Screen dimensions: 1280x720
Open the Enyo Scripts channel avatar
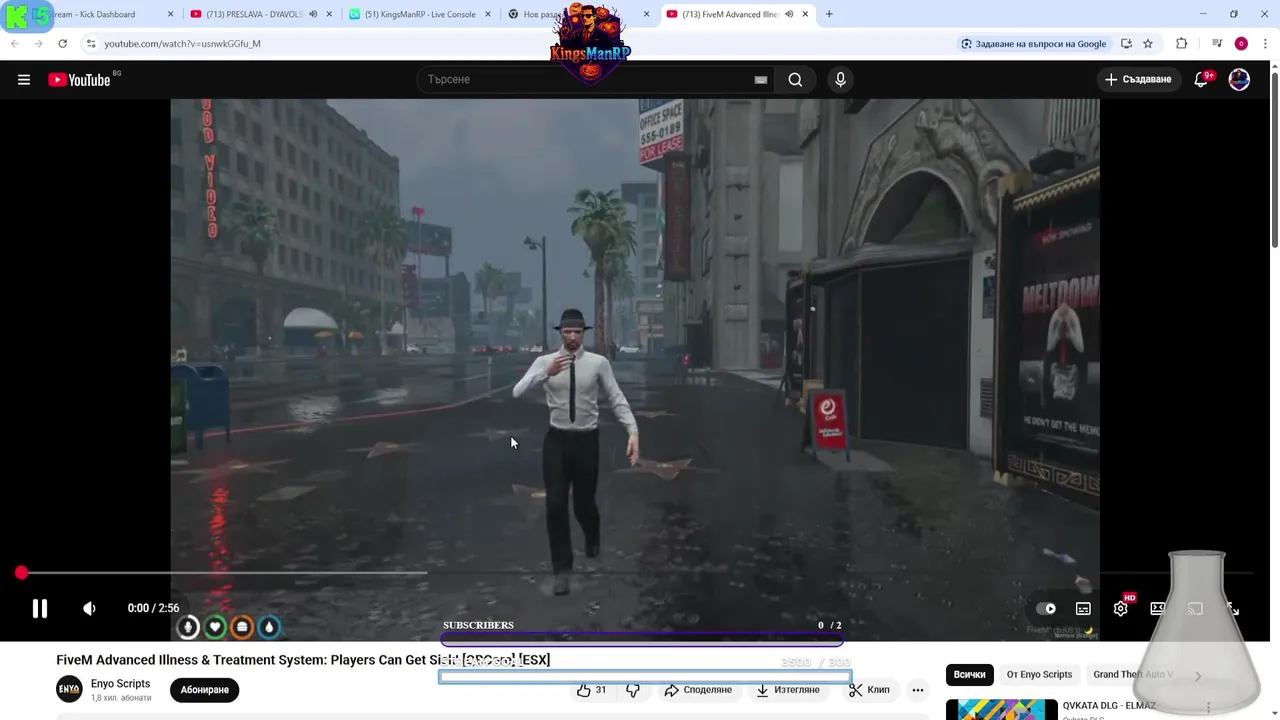pos(69,689)
